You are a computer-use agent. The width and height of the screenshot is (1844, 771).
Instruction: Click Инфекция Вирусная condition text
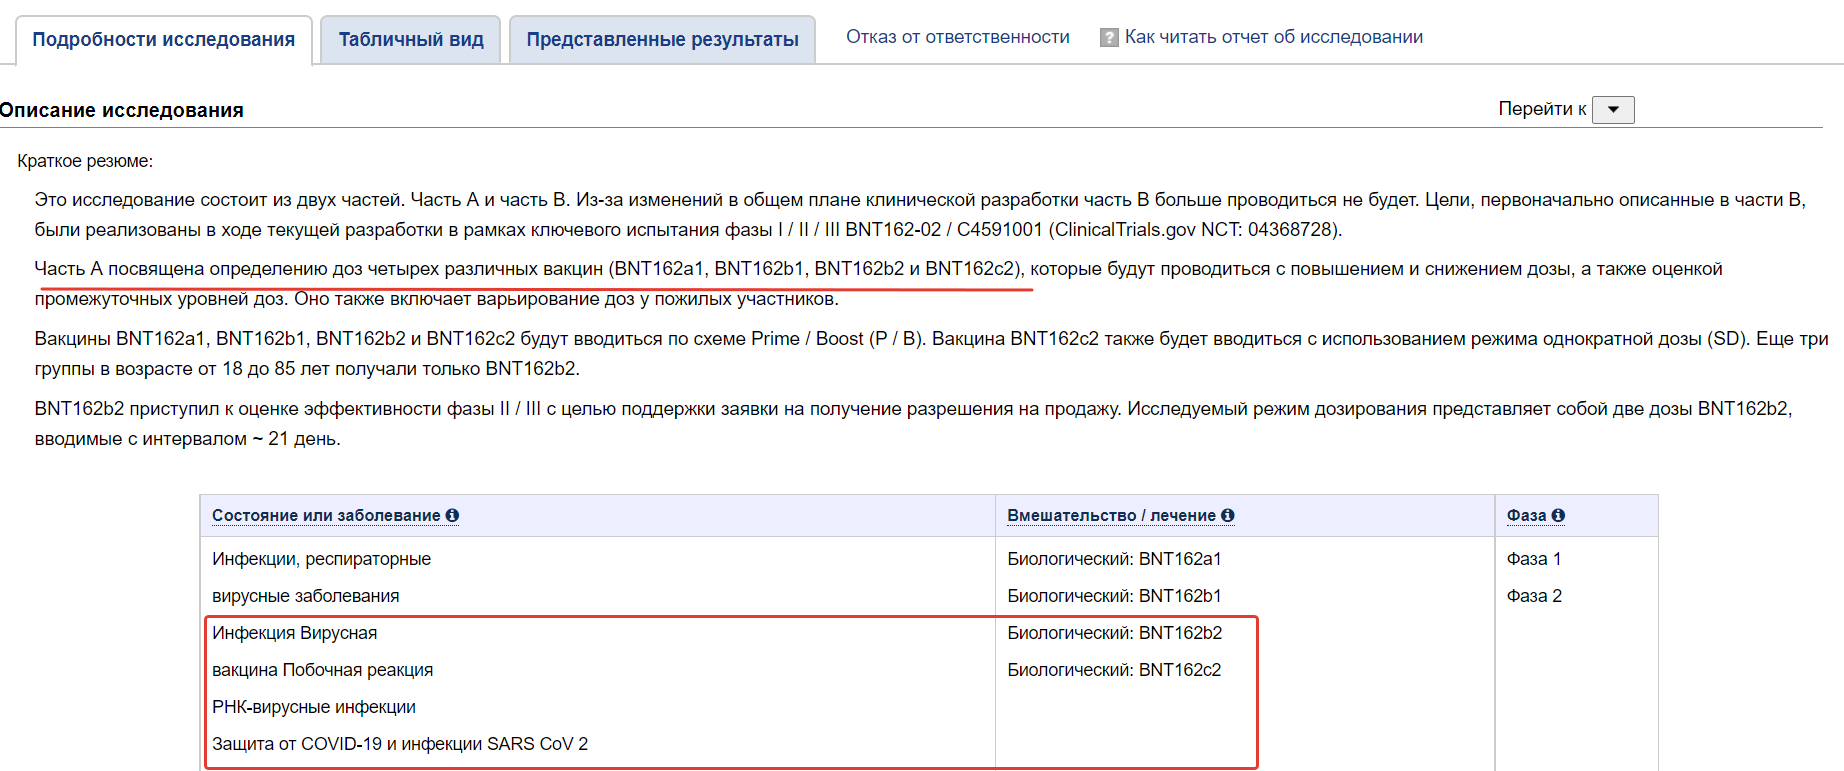click(294, 633)
